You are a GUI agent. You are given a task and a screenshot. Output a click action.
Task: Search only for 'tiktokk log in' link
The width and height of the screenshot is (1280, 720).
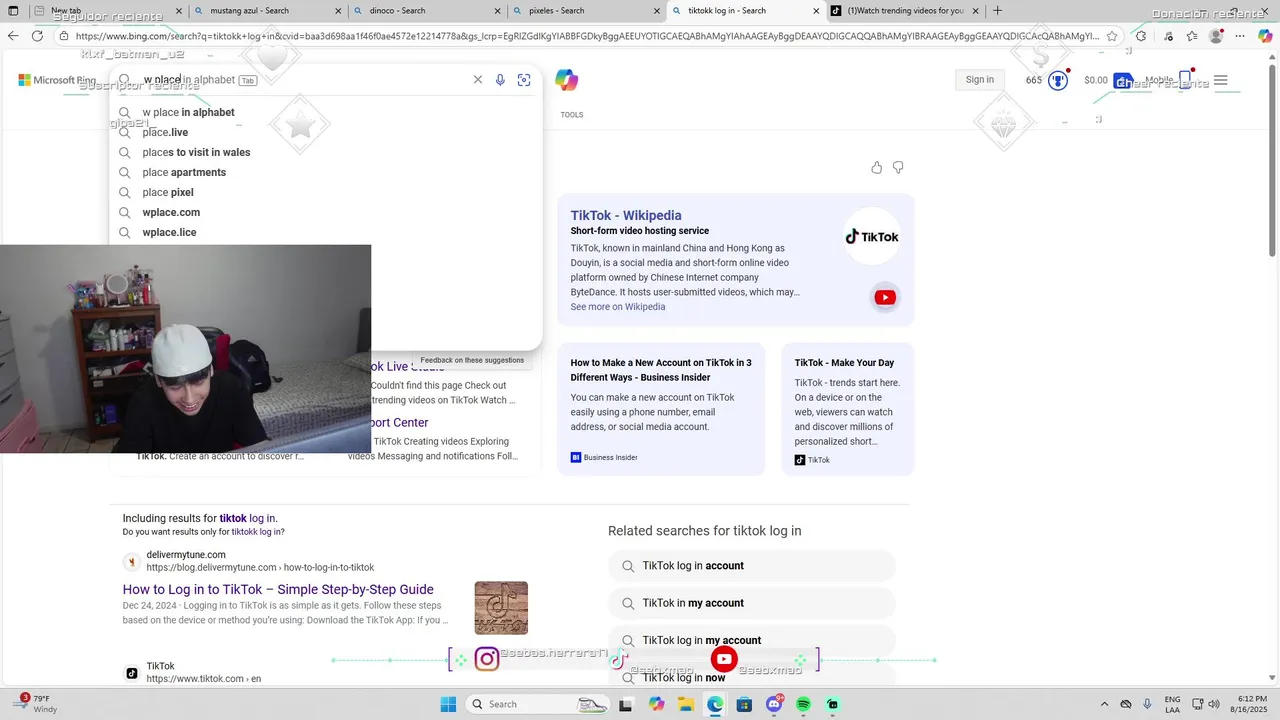click(x=257, y=532)
